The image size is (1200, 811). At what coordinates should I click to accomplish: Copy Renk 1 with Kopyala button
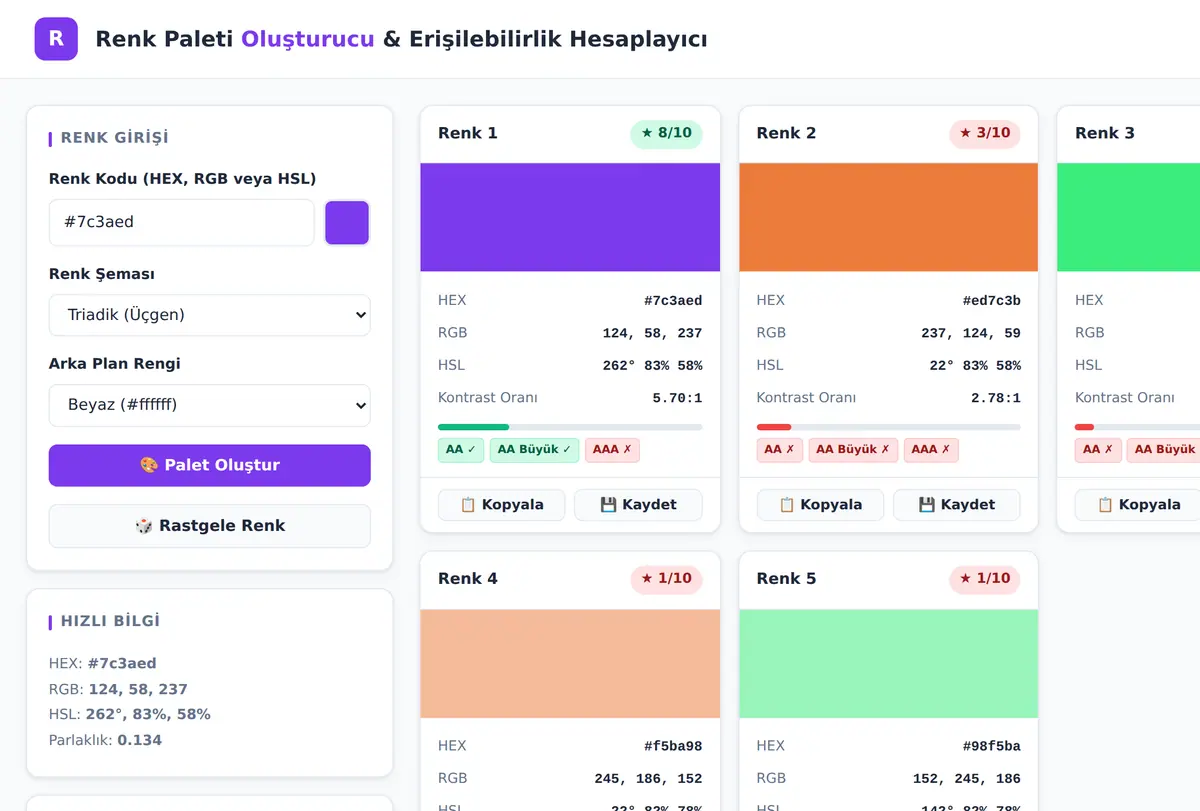[x=502, y=505]
